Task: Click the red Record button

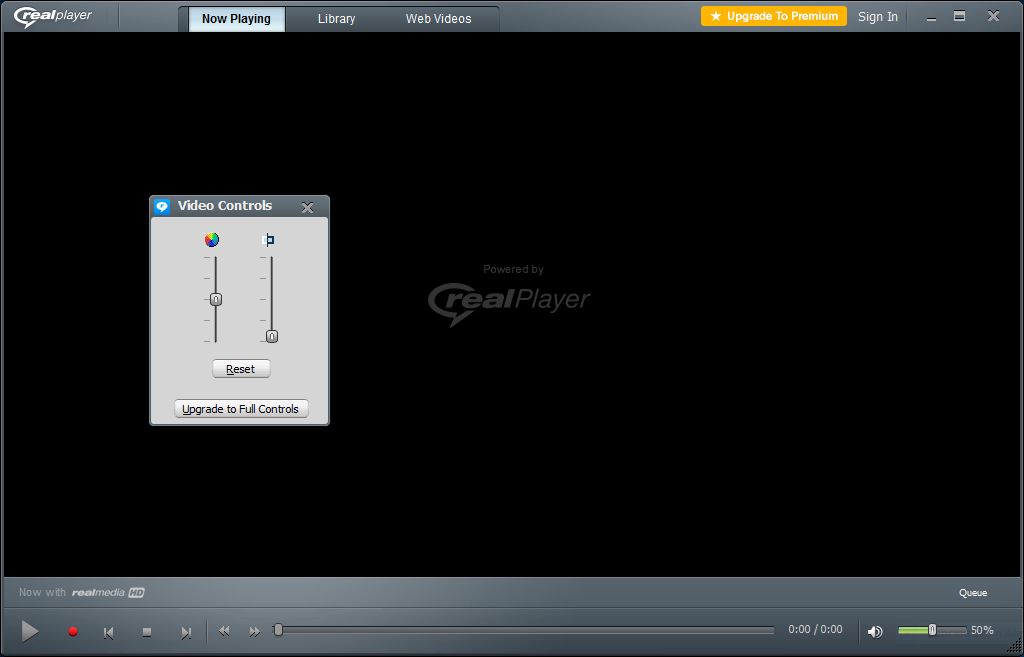Action: (x=73, y=632)
